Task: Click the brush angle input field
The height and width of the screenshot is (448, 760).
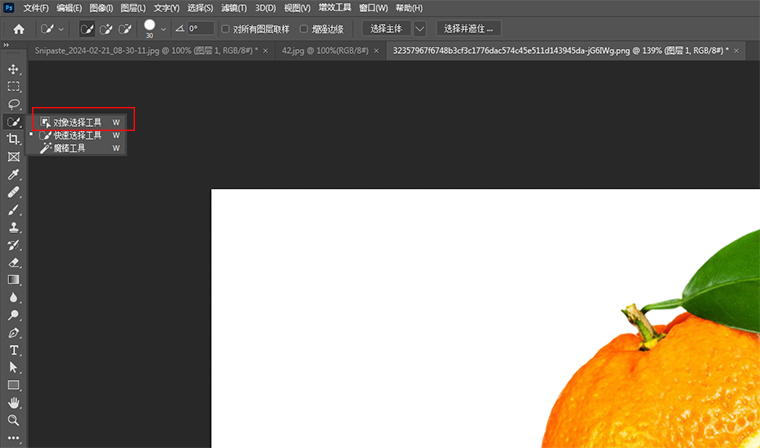Action: tap(200, 29)
